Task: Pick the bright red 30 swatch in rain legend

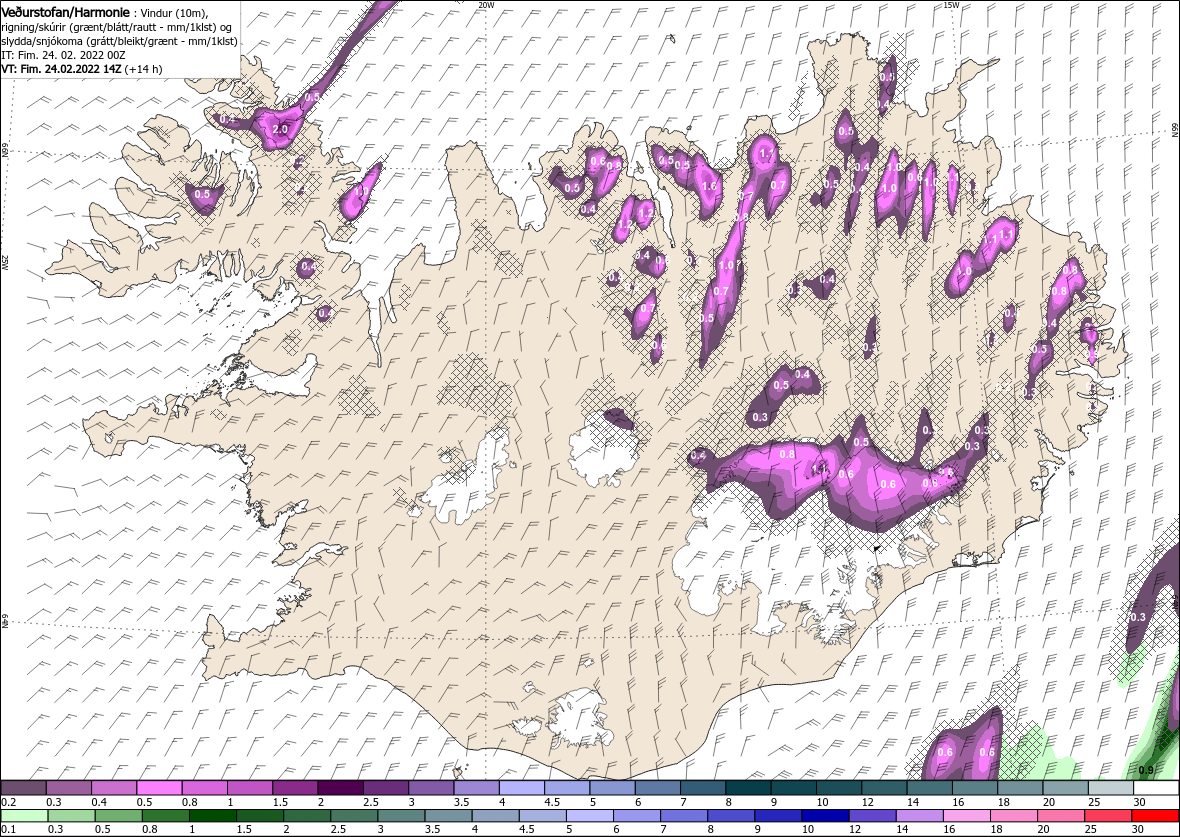Action: click(x=1156, y=817)
